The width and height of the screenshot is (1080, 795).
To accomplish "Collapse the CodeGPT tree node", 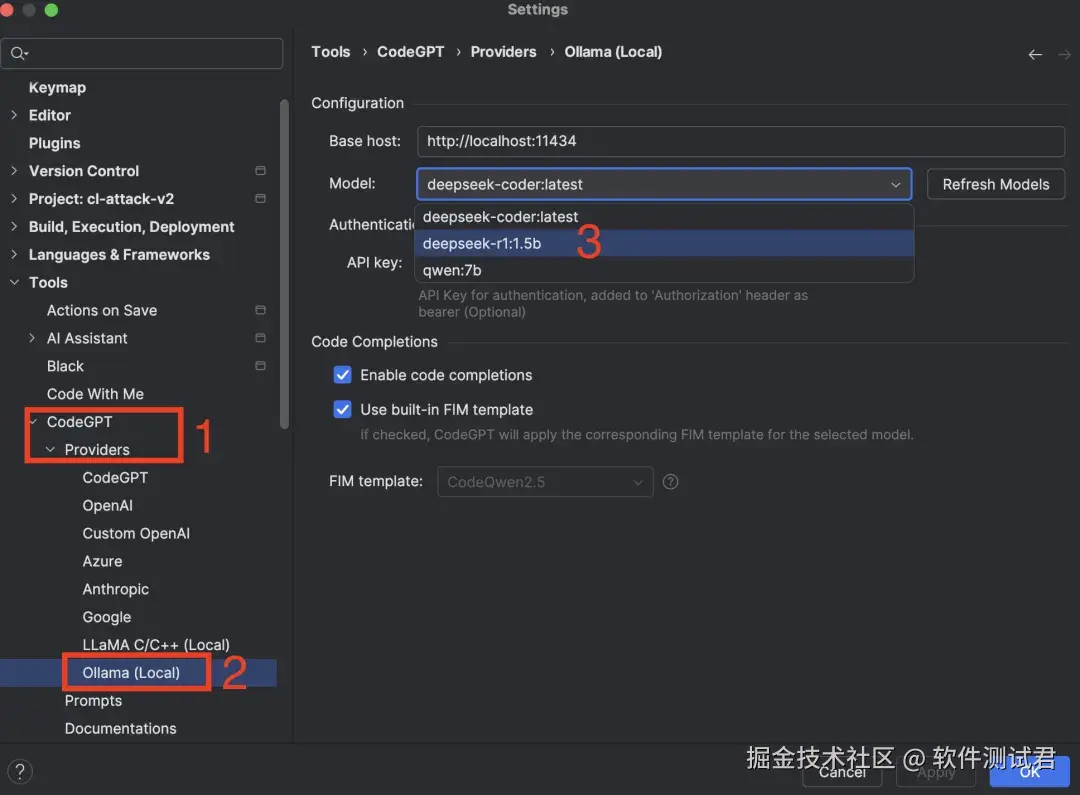I will click(x=32, y=421).
